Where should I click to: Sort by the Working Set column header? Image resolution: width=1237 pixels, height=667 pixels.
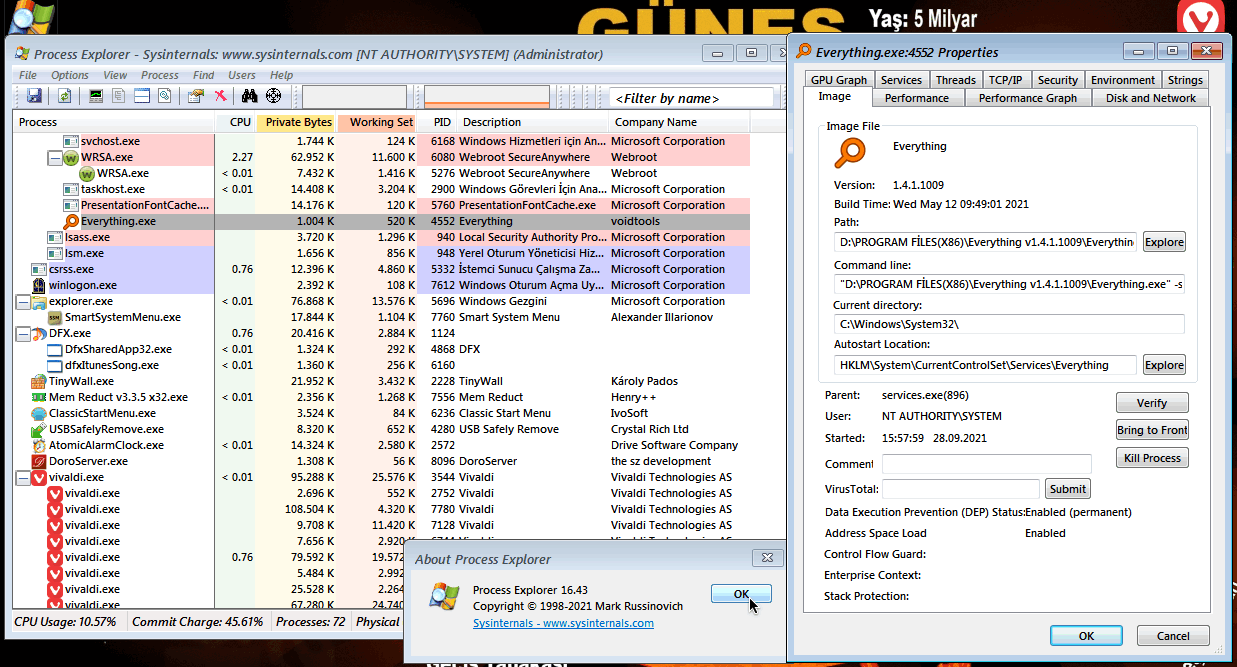(x=378, y=122)
